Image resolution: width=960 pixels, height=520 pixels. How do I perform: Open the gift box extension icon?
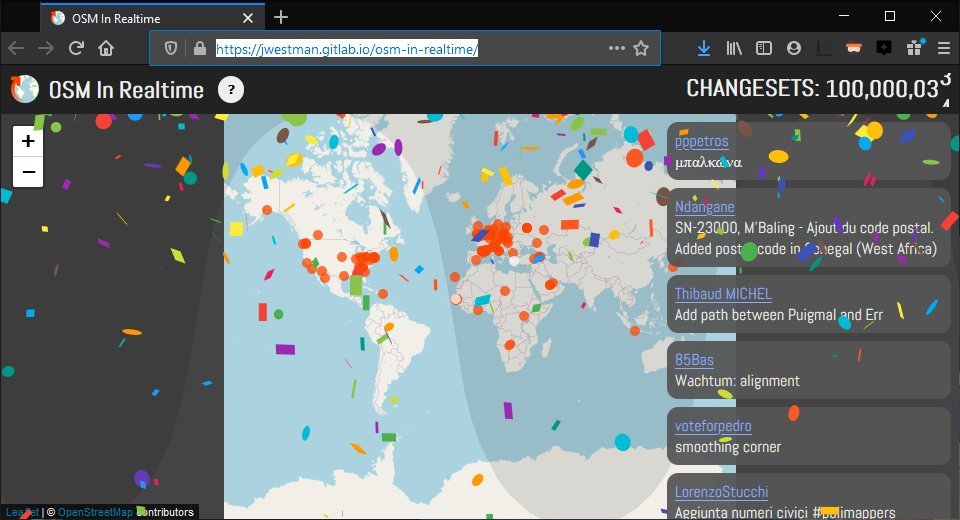click(914, 48)
